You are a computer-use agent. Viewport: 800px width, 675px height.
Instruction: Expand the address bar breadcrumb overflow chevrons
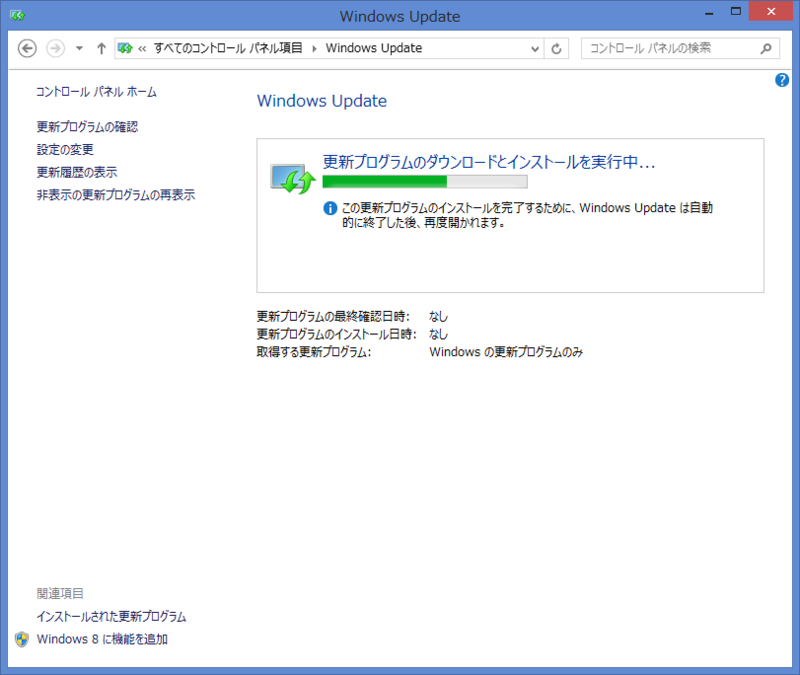coord(142,48)
